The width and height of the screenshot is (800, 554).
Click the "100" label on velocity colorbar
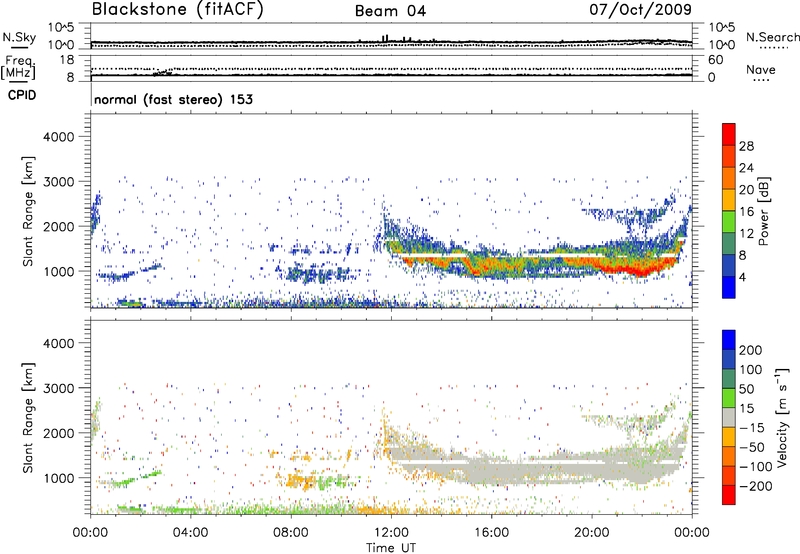(x=751, y=370)
